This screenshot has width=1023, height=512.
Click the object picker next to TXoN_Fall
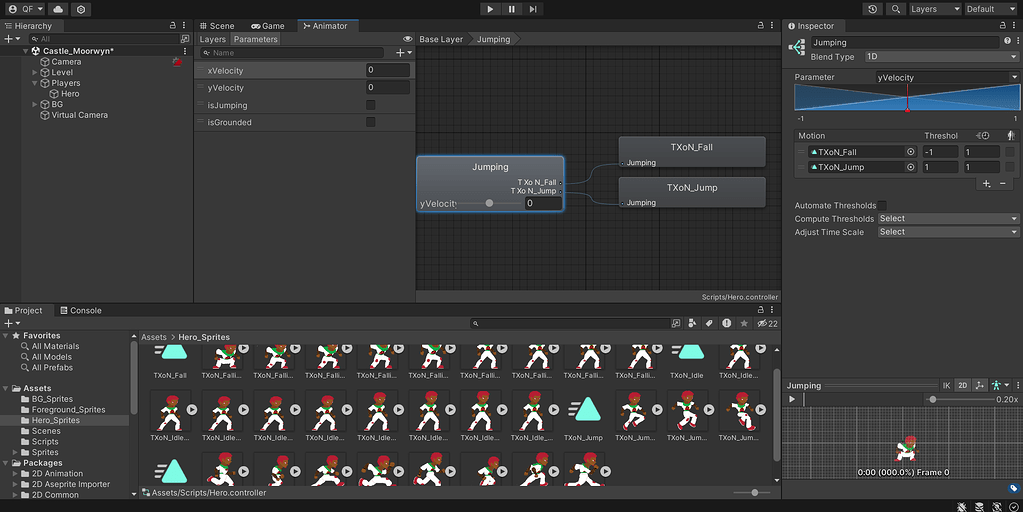pos(911,152)
